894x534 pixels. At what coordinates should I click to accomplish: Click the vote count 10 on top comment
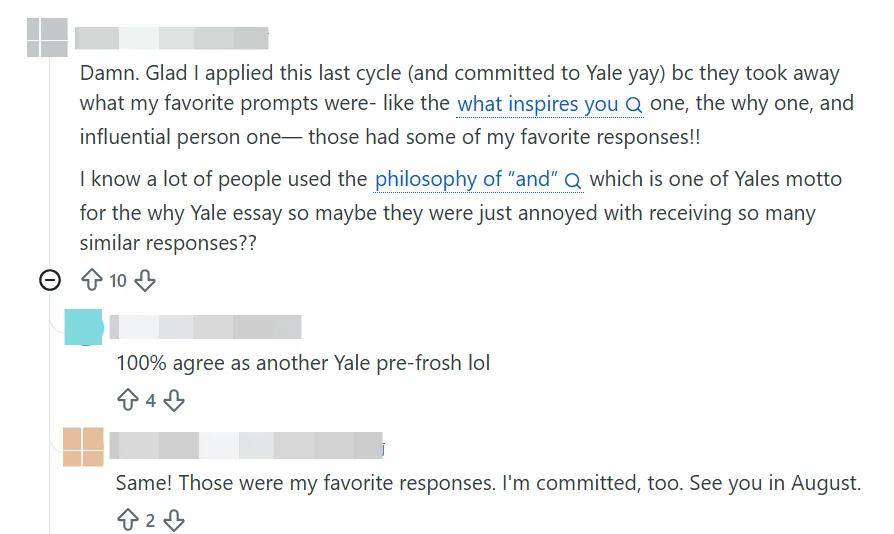point(118,281)
